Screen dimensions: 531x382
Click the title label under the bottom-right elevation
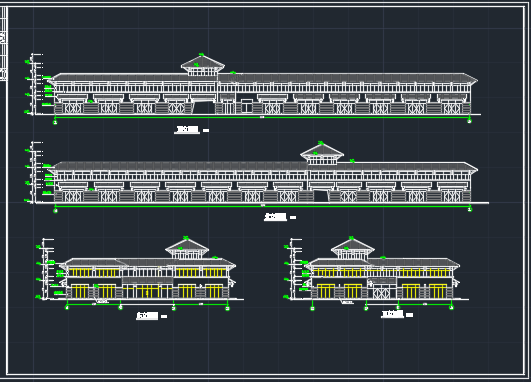[x=397, y=314]
